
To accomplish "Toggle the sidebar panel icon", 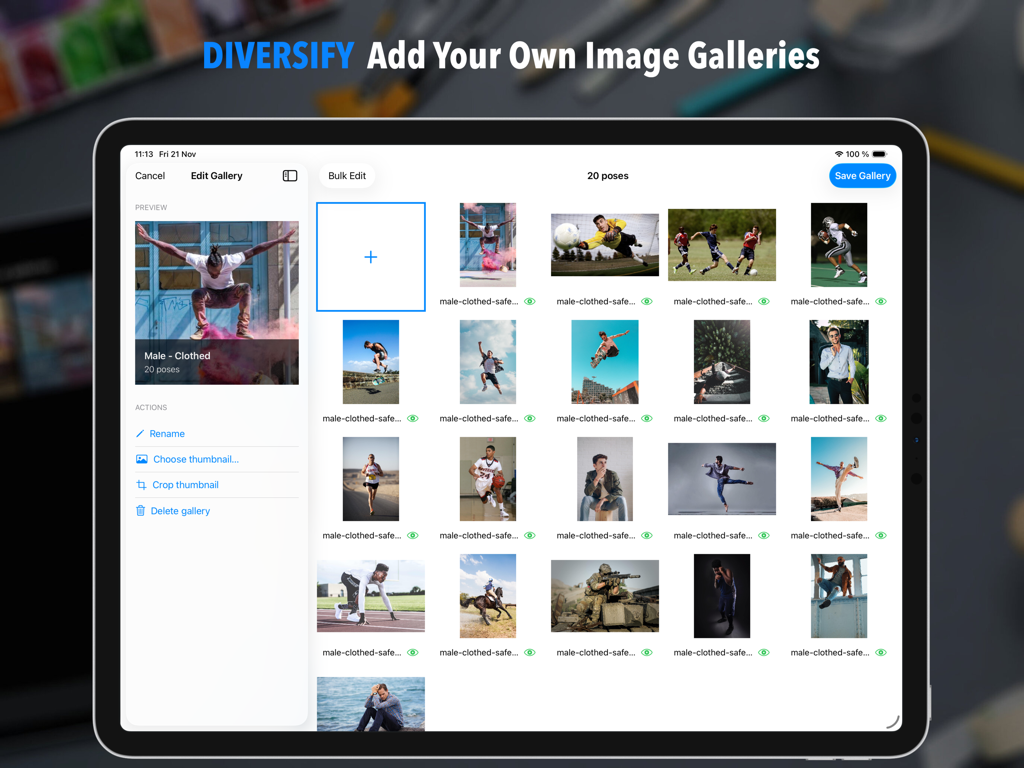I will tap(290, 176).
